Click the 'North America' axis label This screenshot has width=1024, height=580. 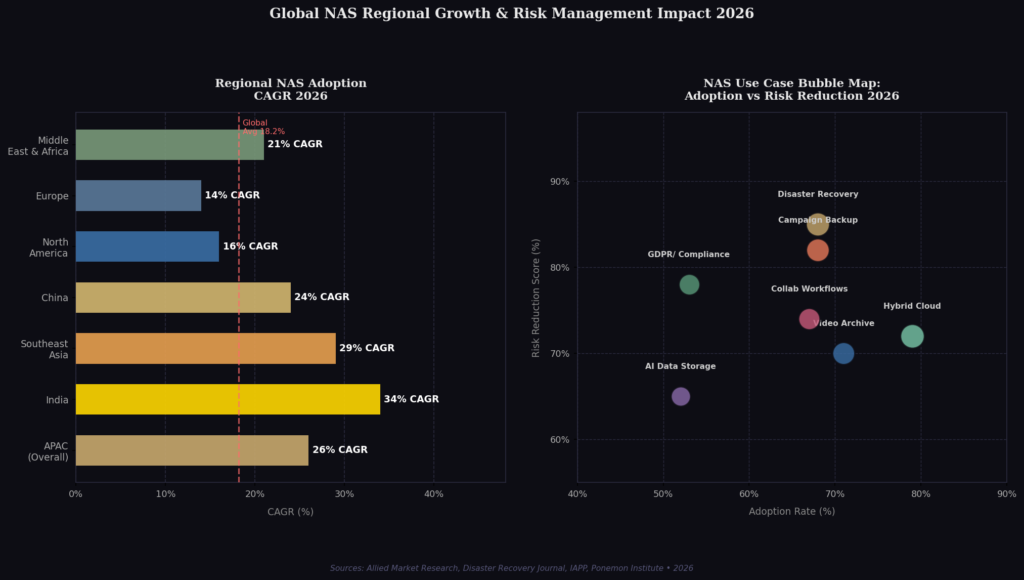point(48,248)
